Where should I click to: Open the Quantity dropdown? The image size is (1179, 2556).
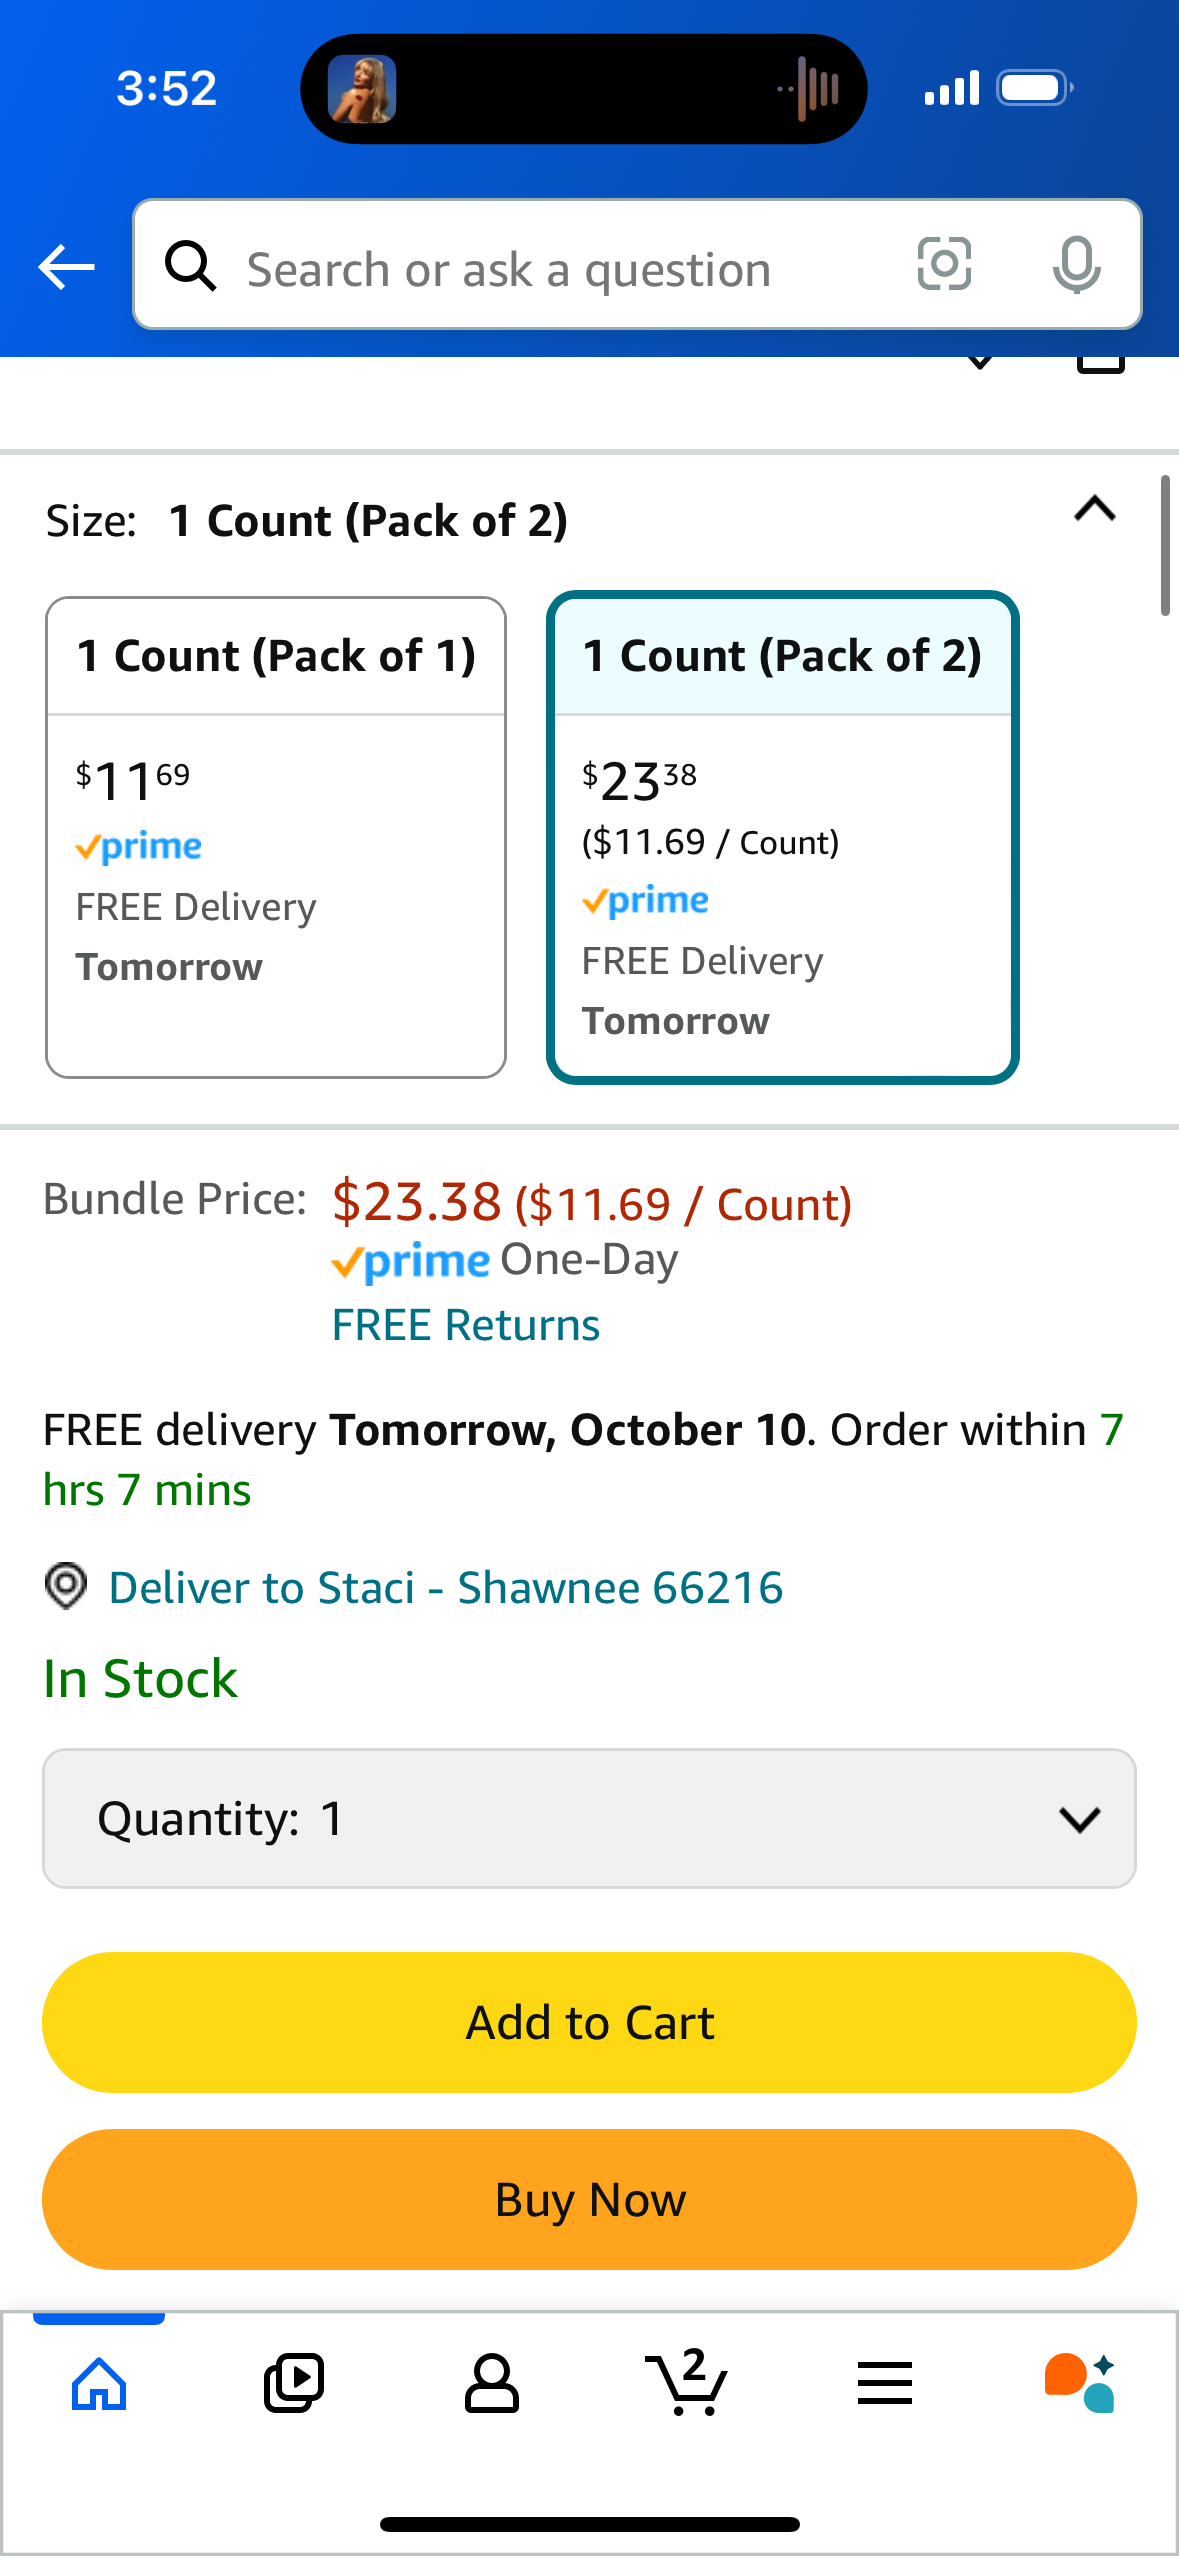pyautogui.click(x=589, y=1818)
